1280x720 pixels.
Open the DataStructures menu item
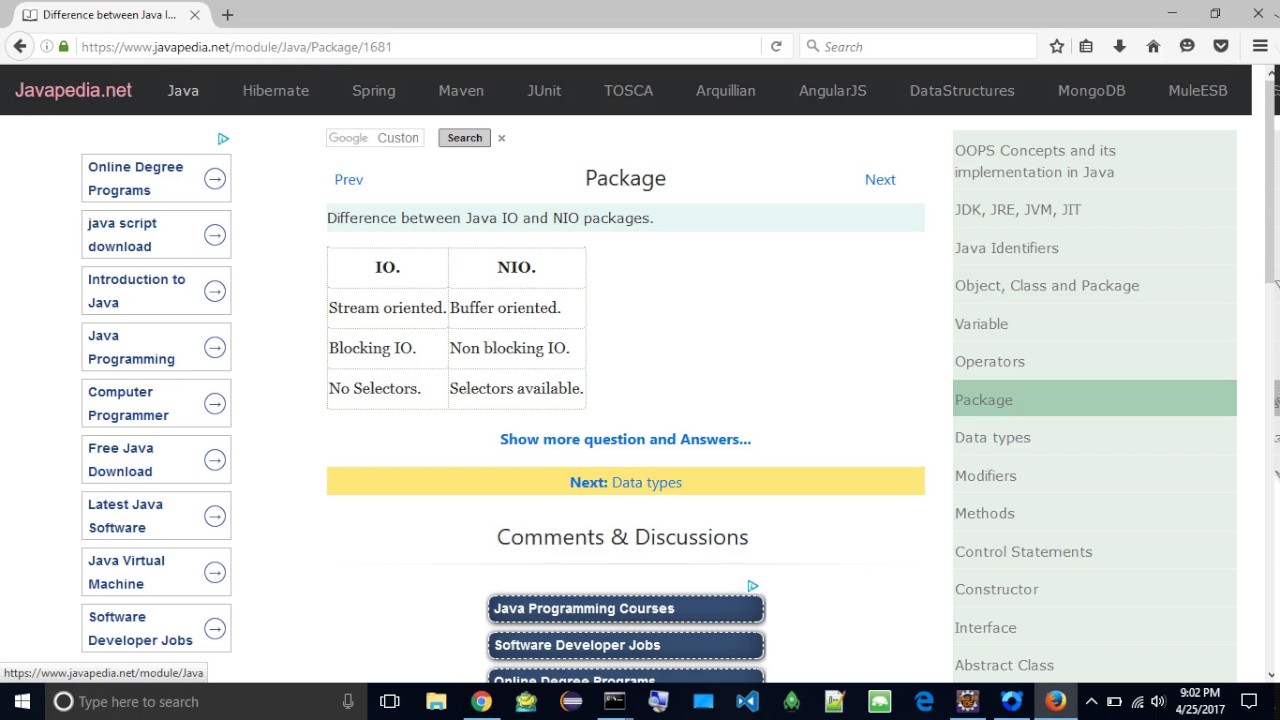tap(962, 90)
